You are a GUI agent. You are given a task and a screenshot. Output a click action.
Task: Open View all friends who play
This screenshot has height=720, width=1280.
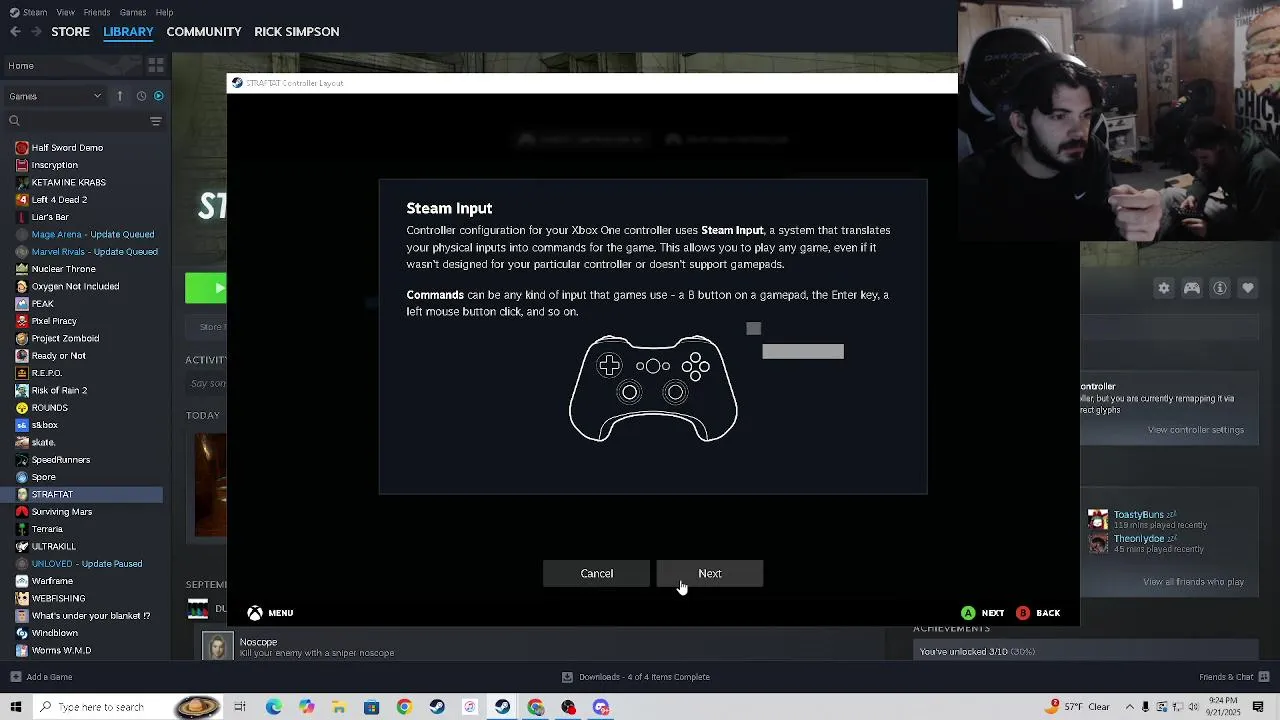click(x=1194, y=582)
